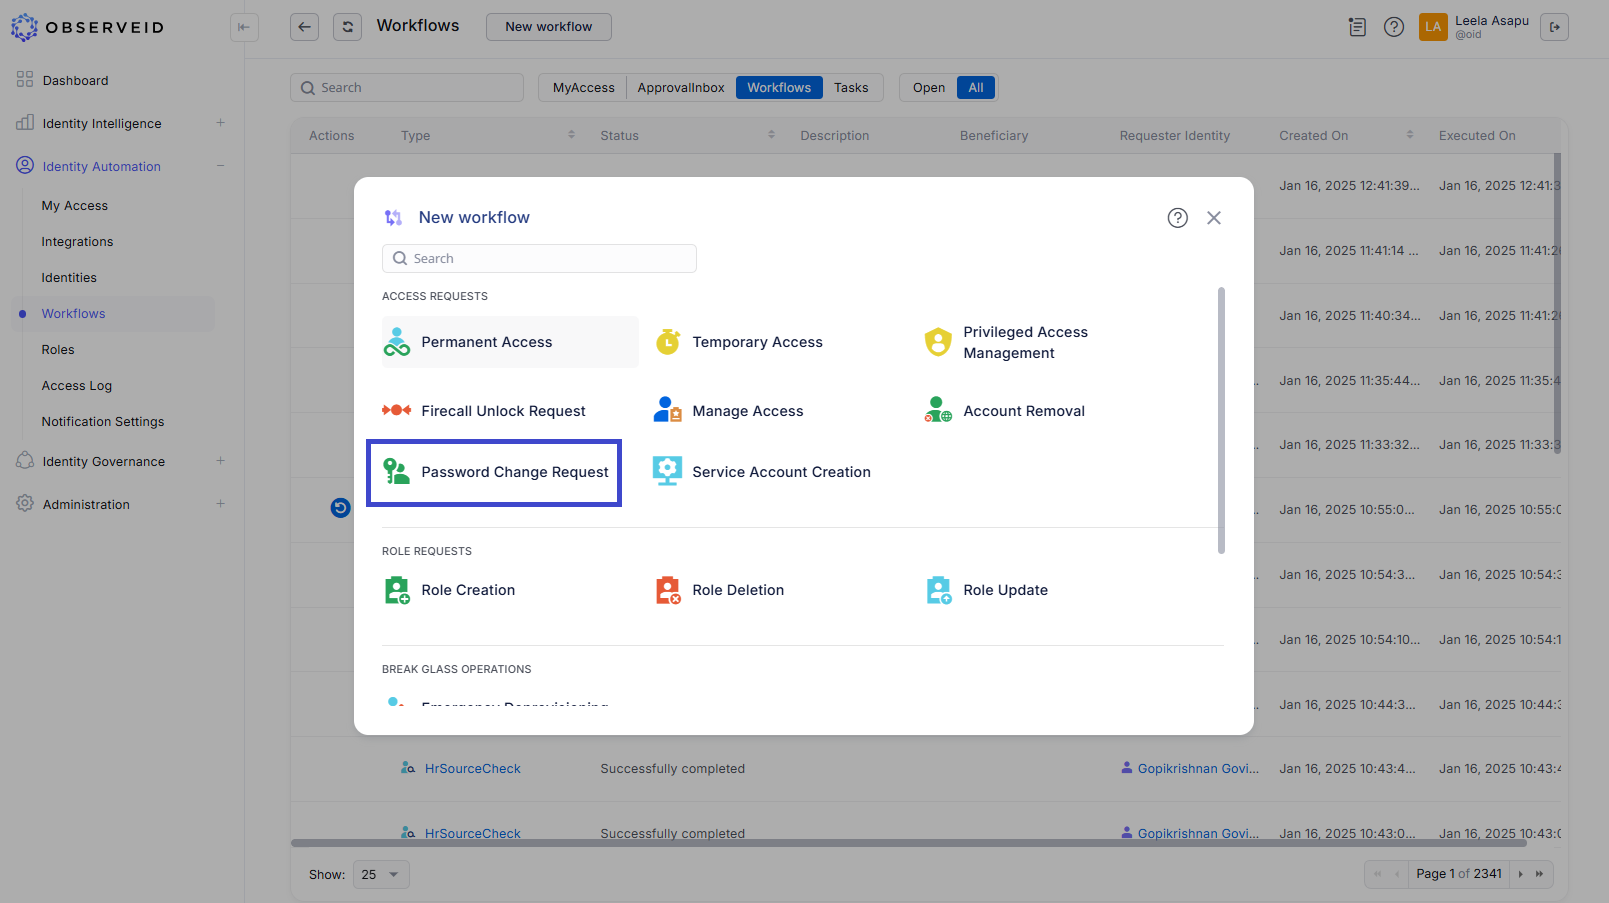Select the Temporary Access clock icon
Viewport: 1609px width, 903px height.
coord(668,342)
